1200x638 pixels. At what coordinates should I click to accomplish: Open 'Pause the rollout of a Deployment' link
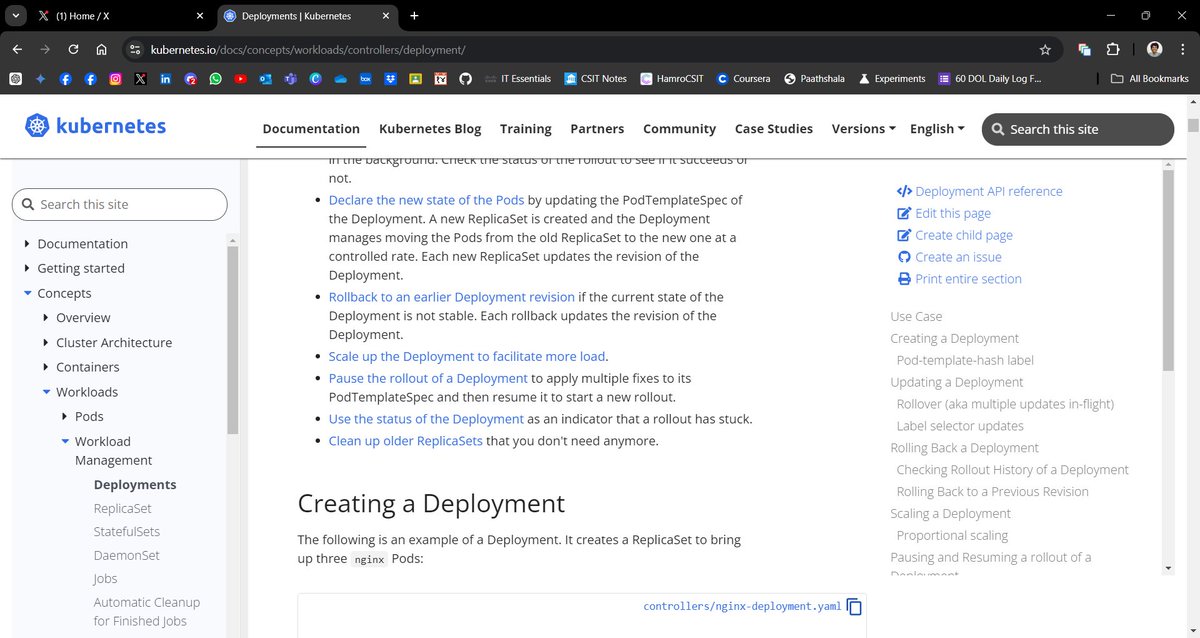[428, 379]
